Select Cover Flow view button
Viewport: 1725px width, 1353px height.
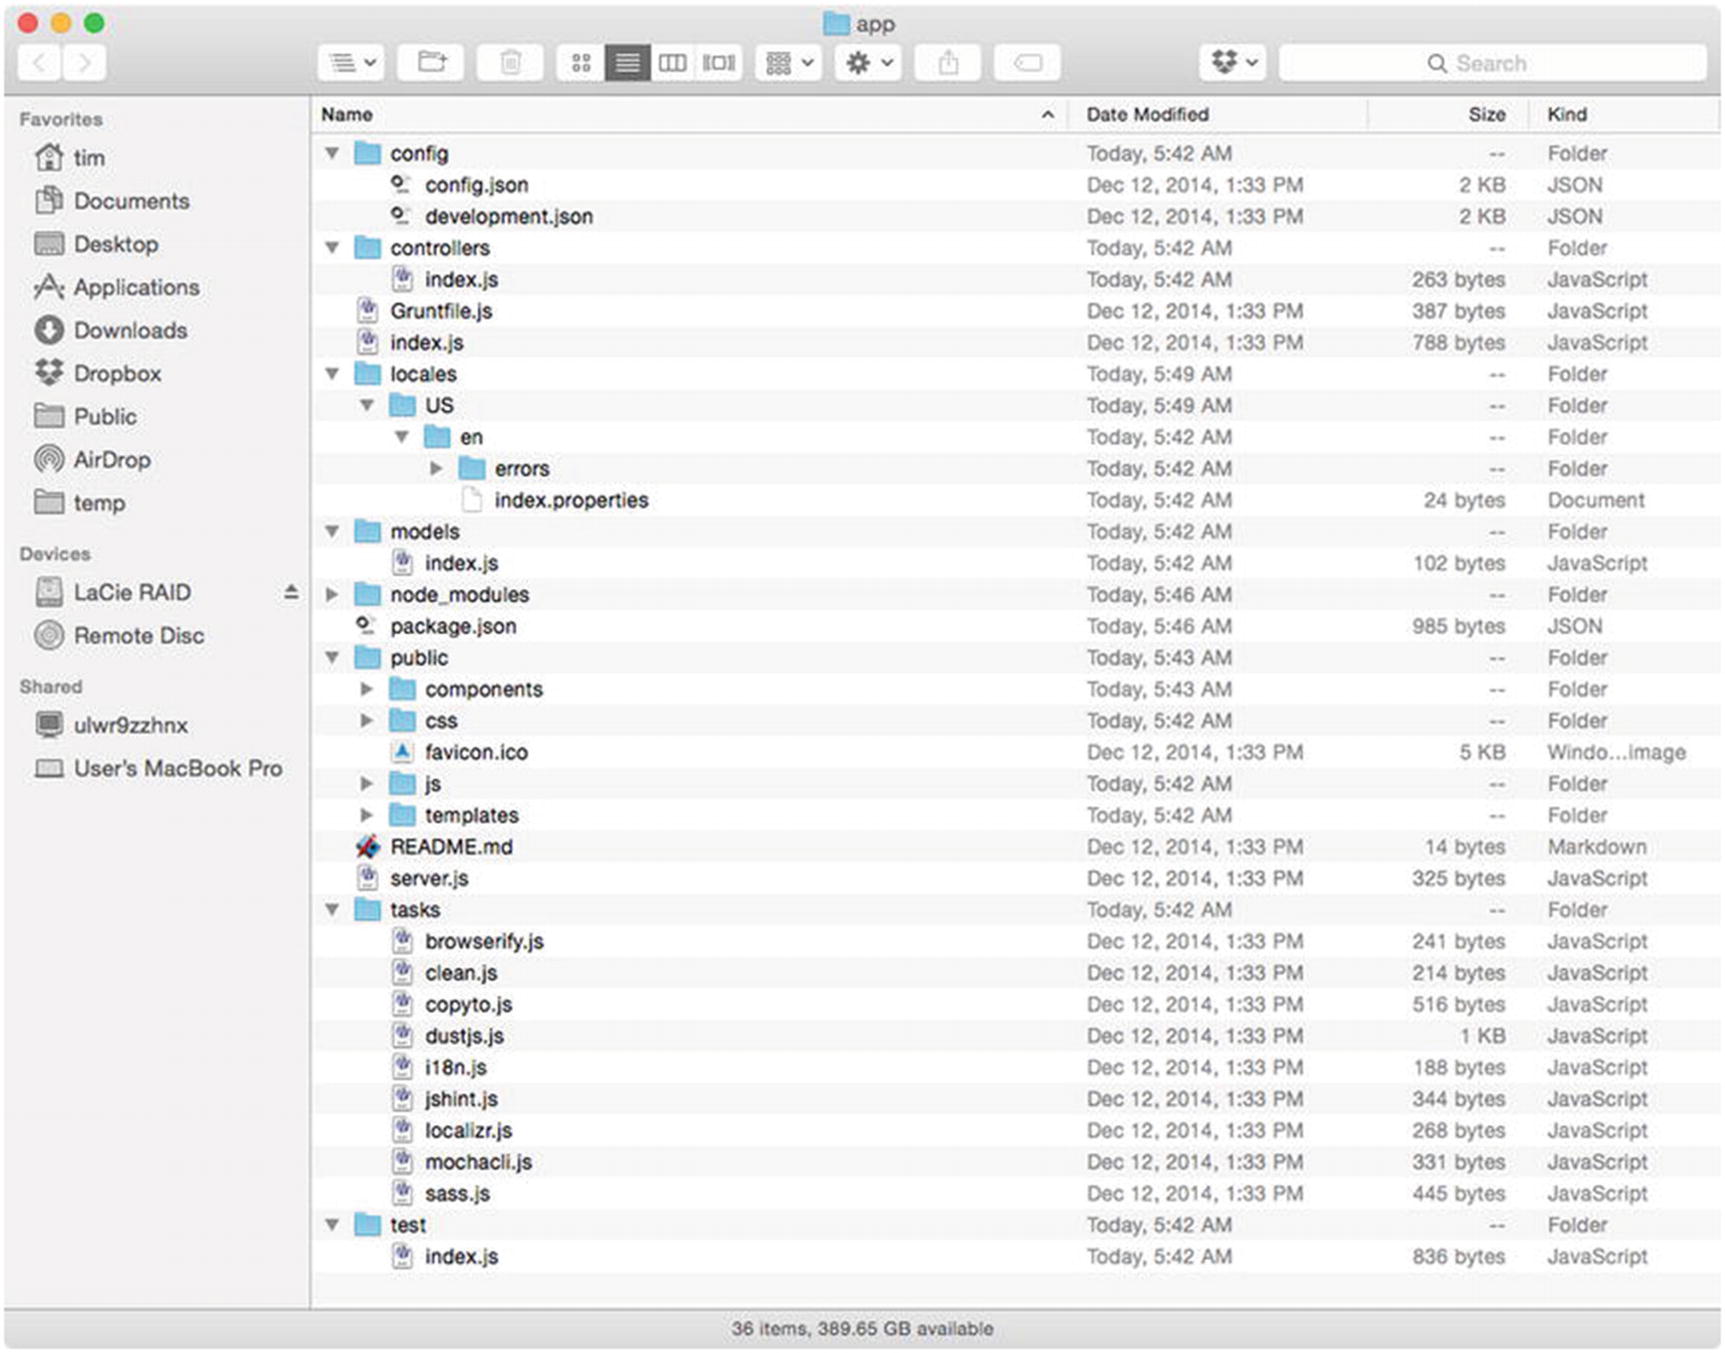[x=719, y=63]
